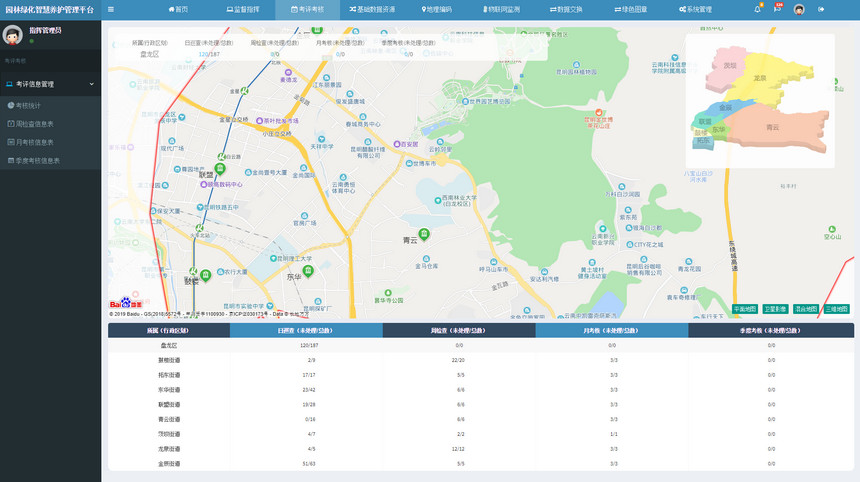Open the flag messages icon
This screenshot has width=860, height=482.
777,9
